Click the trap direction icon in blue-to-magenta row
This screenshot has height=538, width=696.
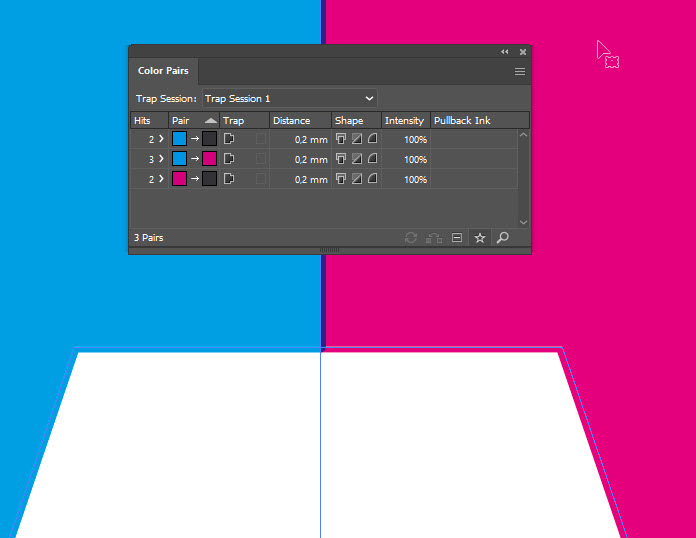229,158
